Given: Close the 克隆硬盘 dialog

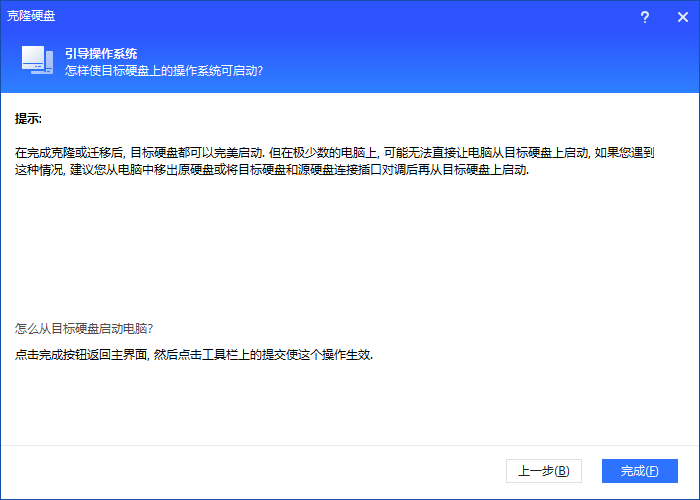Looking at the screenshot, I should point(683,17).
